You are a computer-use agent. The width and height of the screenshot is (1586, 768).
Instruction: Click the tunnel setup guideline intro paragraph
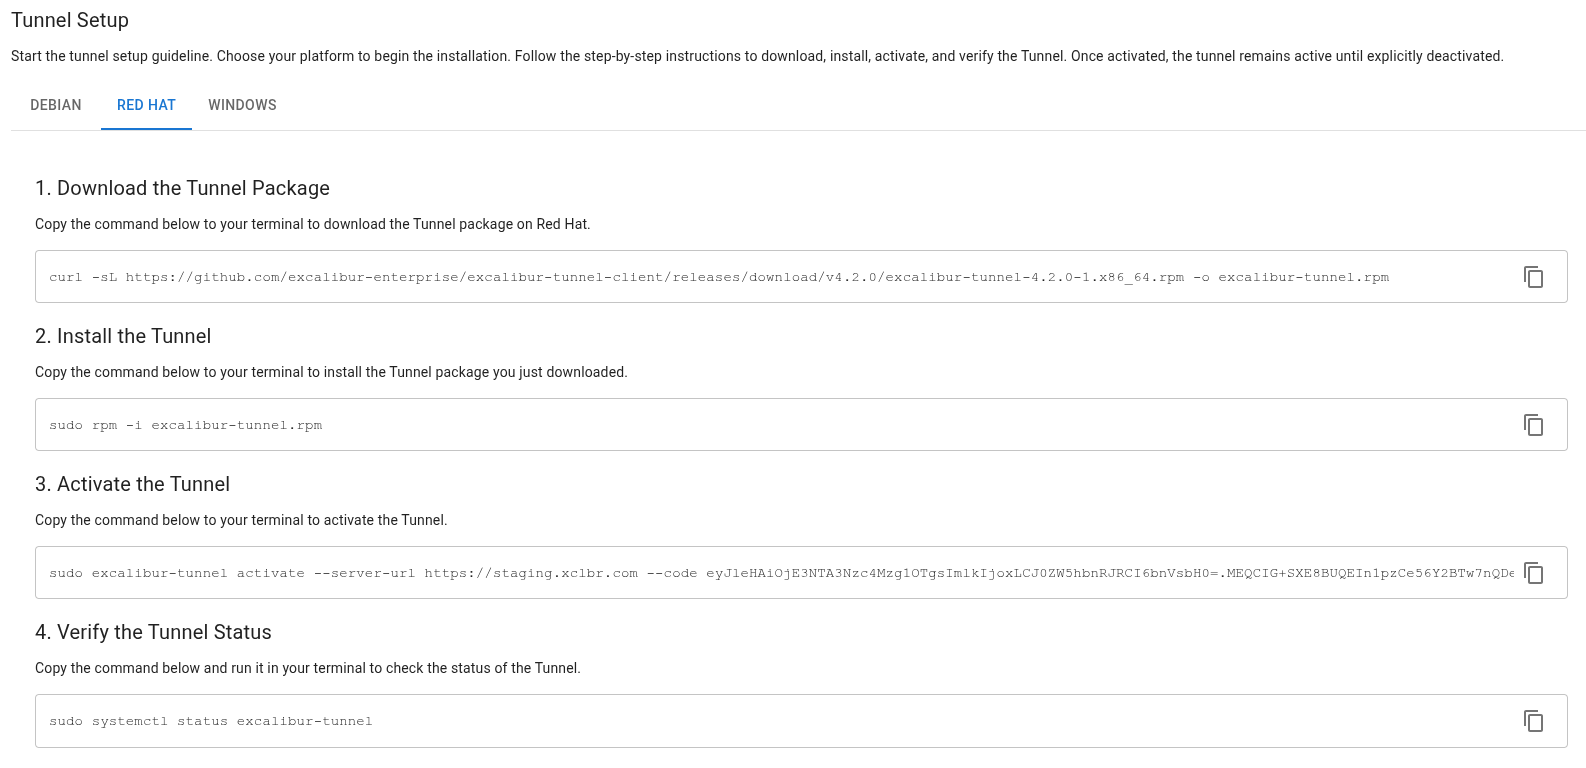click(757, 56)
